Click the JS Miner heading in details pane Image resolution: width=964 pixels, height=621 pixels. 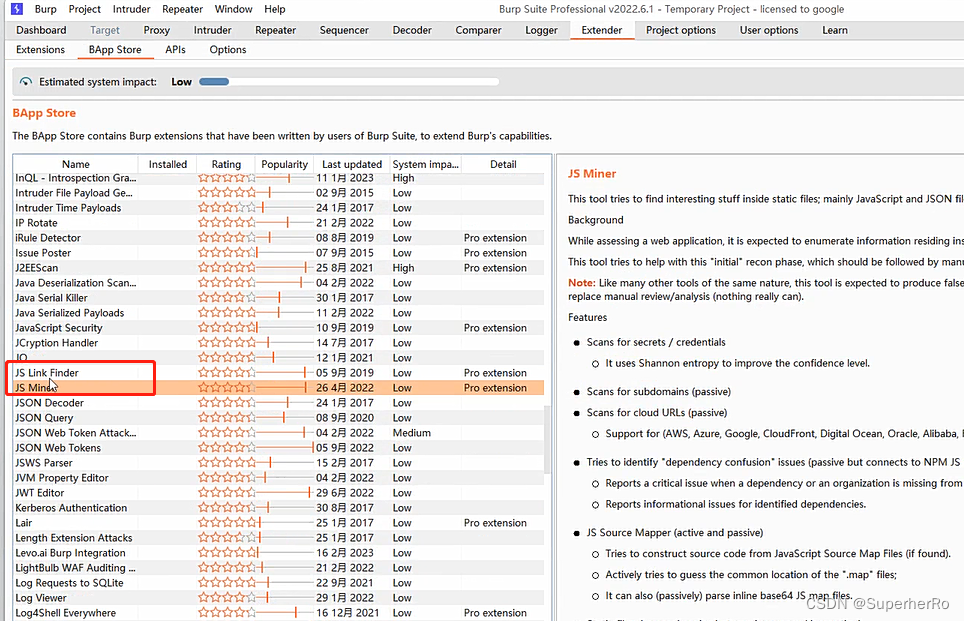click(x=591, y=174)
